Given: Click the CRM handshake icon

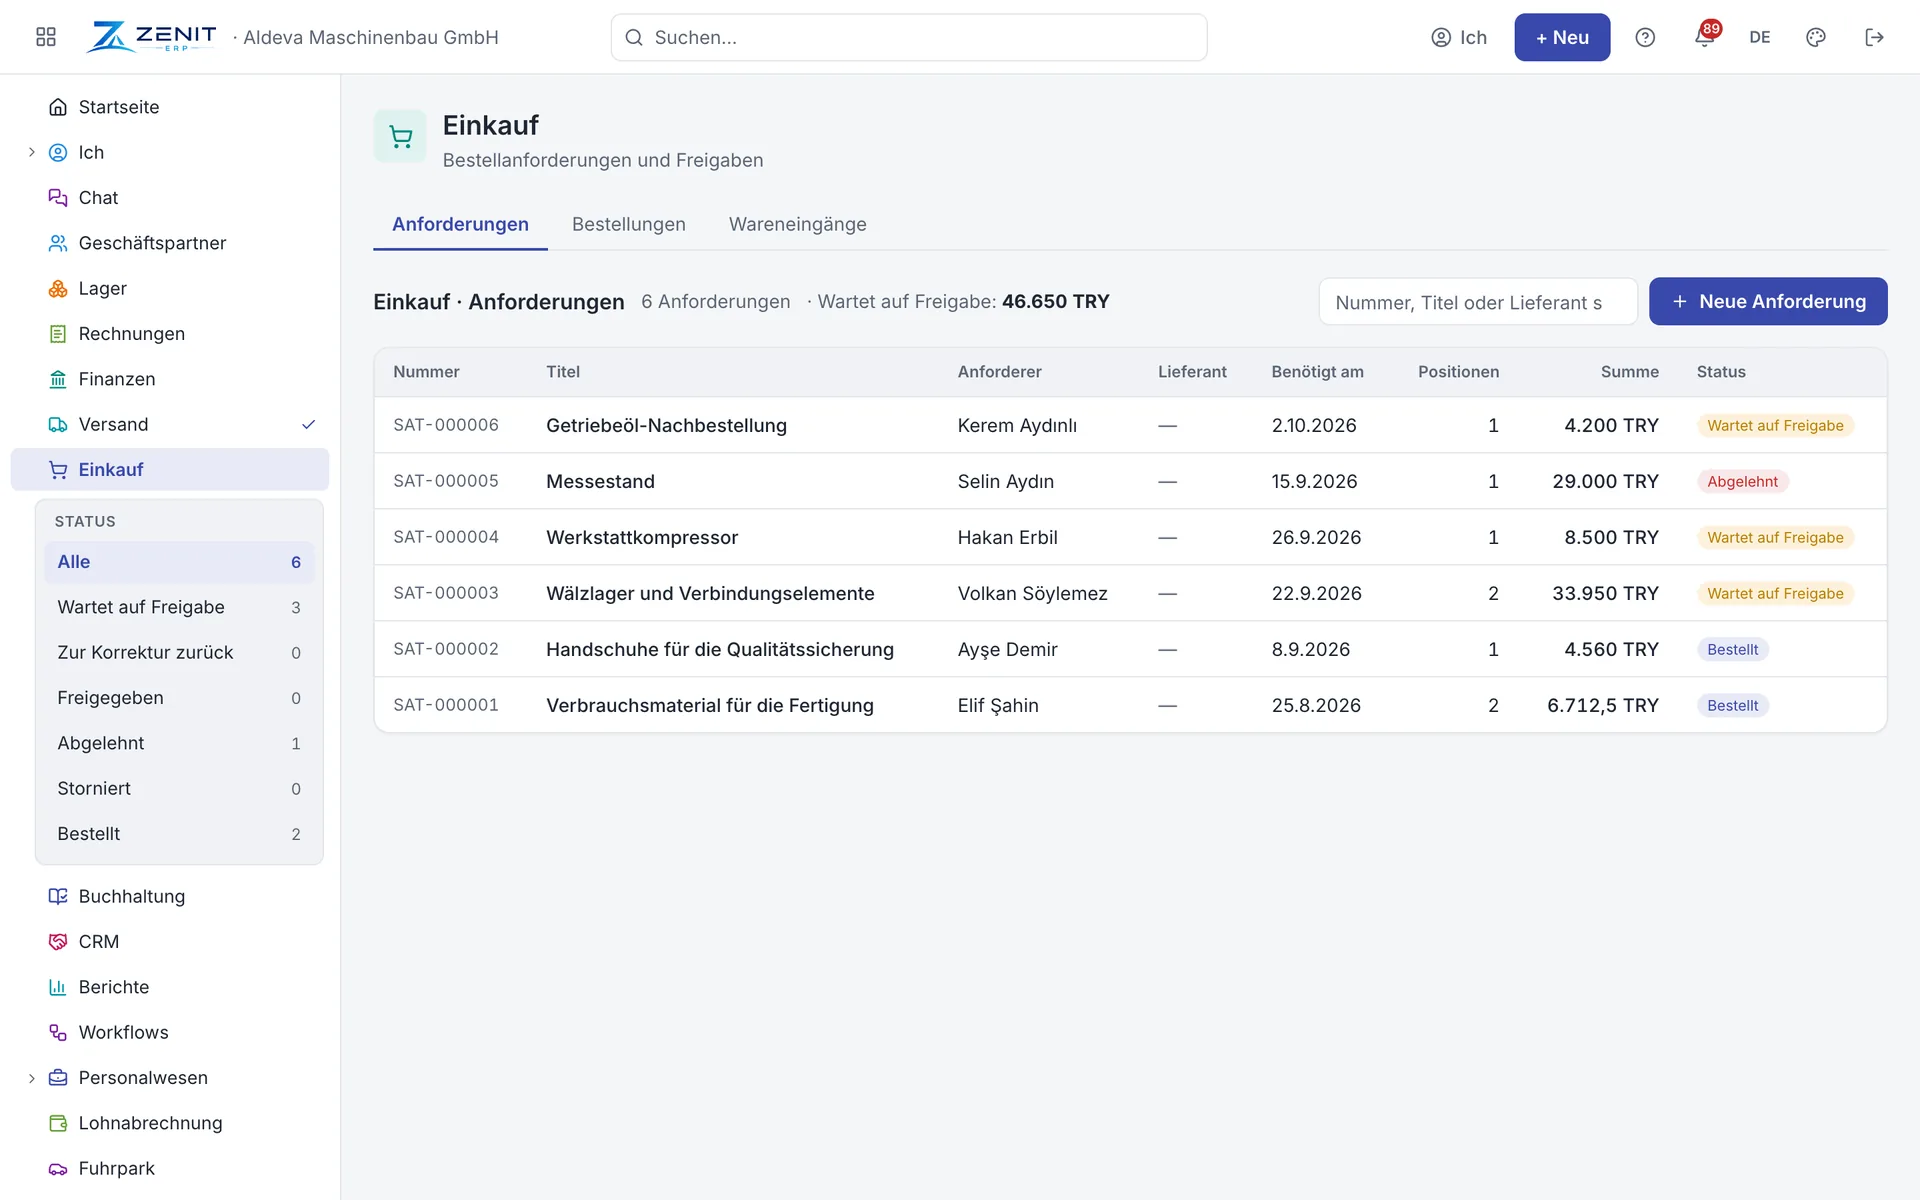Looking at the screenshot, I should pyautogui.click(x=58, y=942).
